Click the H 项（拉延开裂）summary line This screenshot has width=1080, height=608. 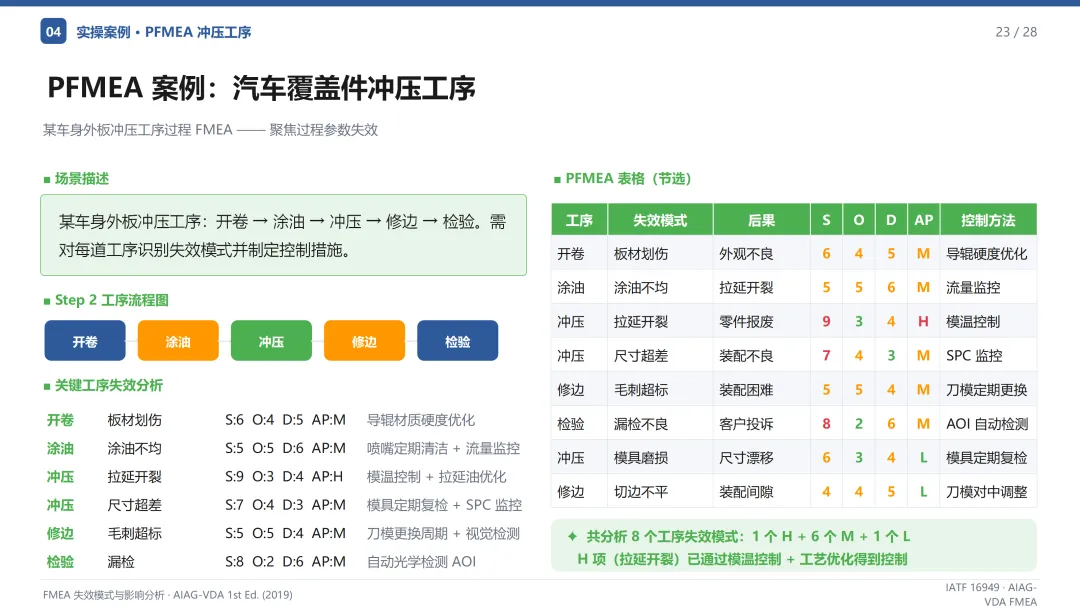(742, 559)
